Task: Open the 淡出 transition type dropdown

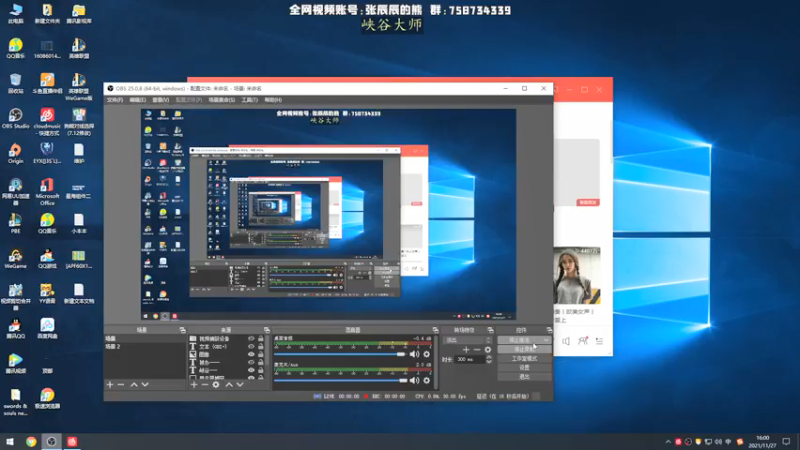Action: pyautogui.click(x=468, y=340)
